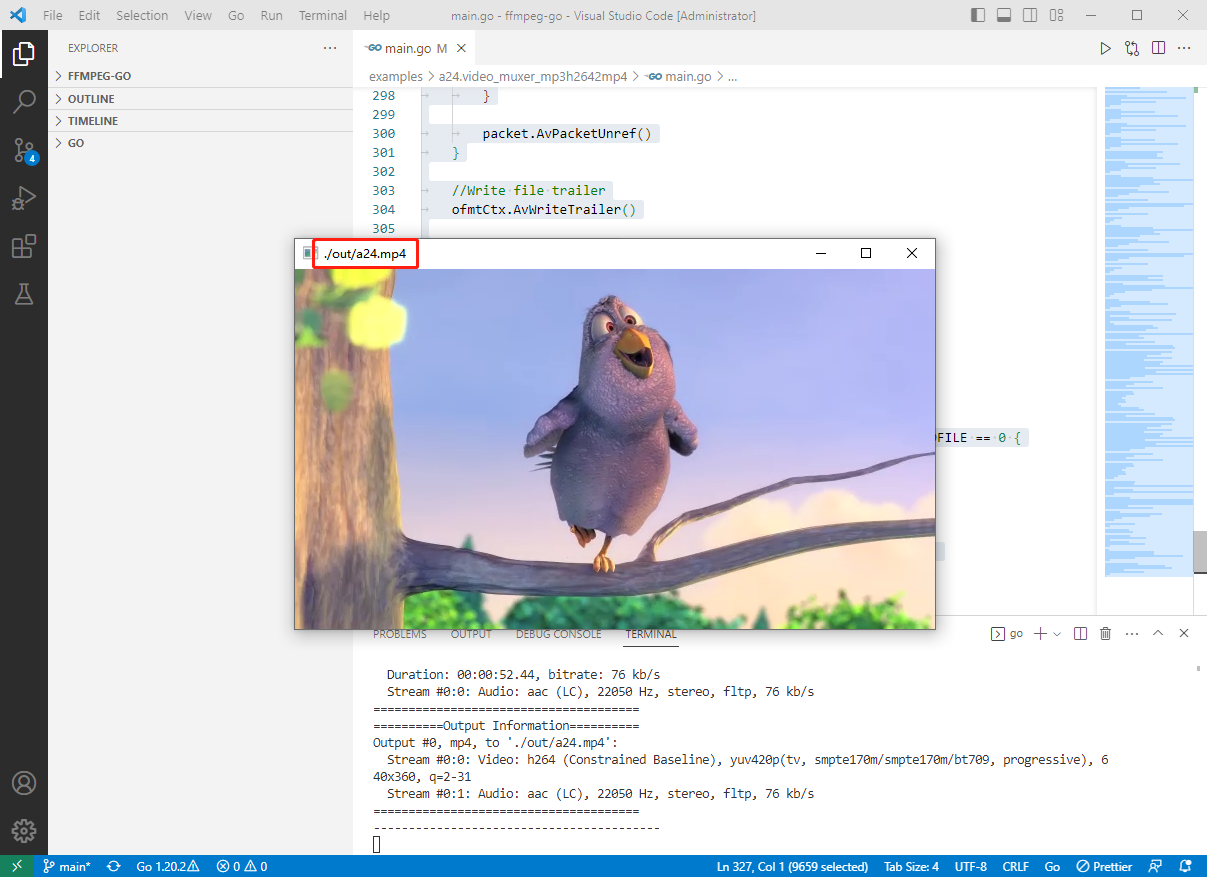
Task: Select Tab Size: 4 indentation setting
Action: pyautogui.click(x=911, y=866)
